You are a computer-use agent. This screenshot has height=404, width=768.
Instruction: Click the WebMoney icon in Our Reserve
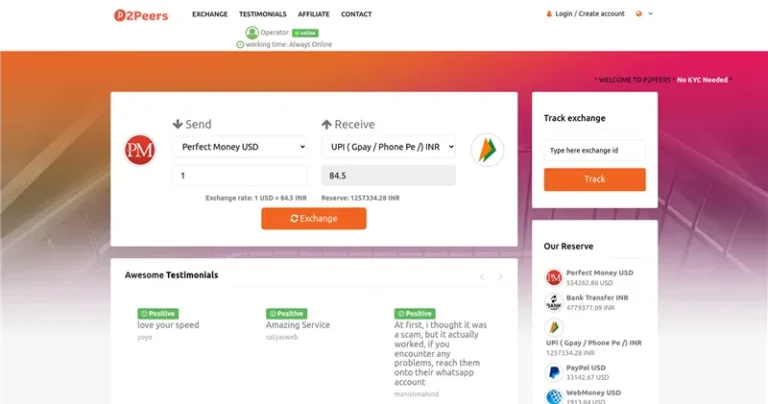553,396
